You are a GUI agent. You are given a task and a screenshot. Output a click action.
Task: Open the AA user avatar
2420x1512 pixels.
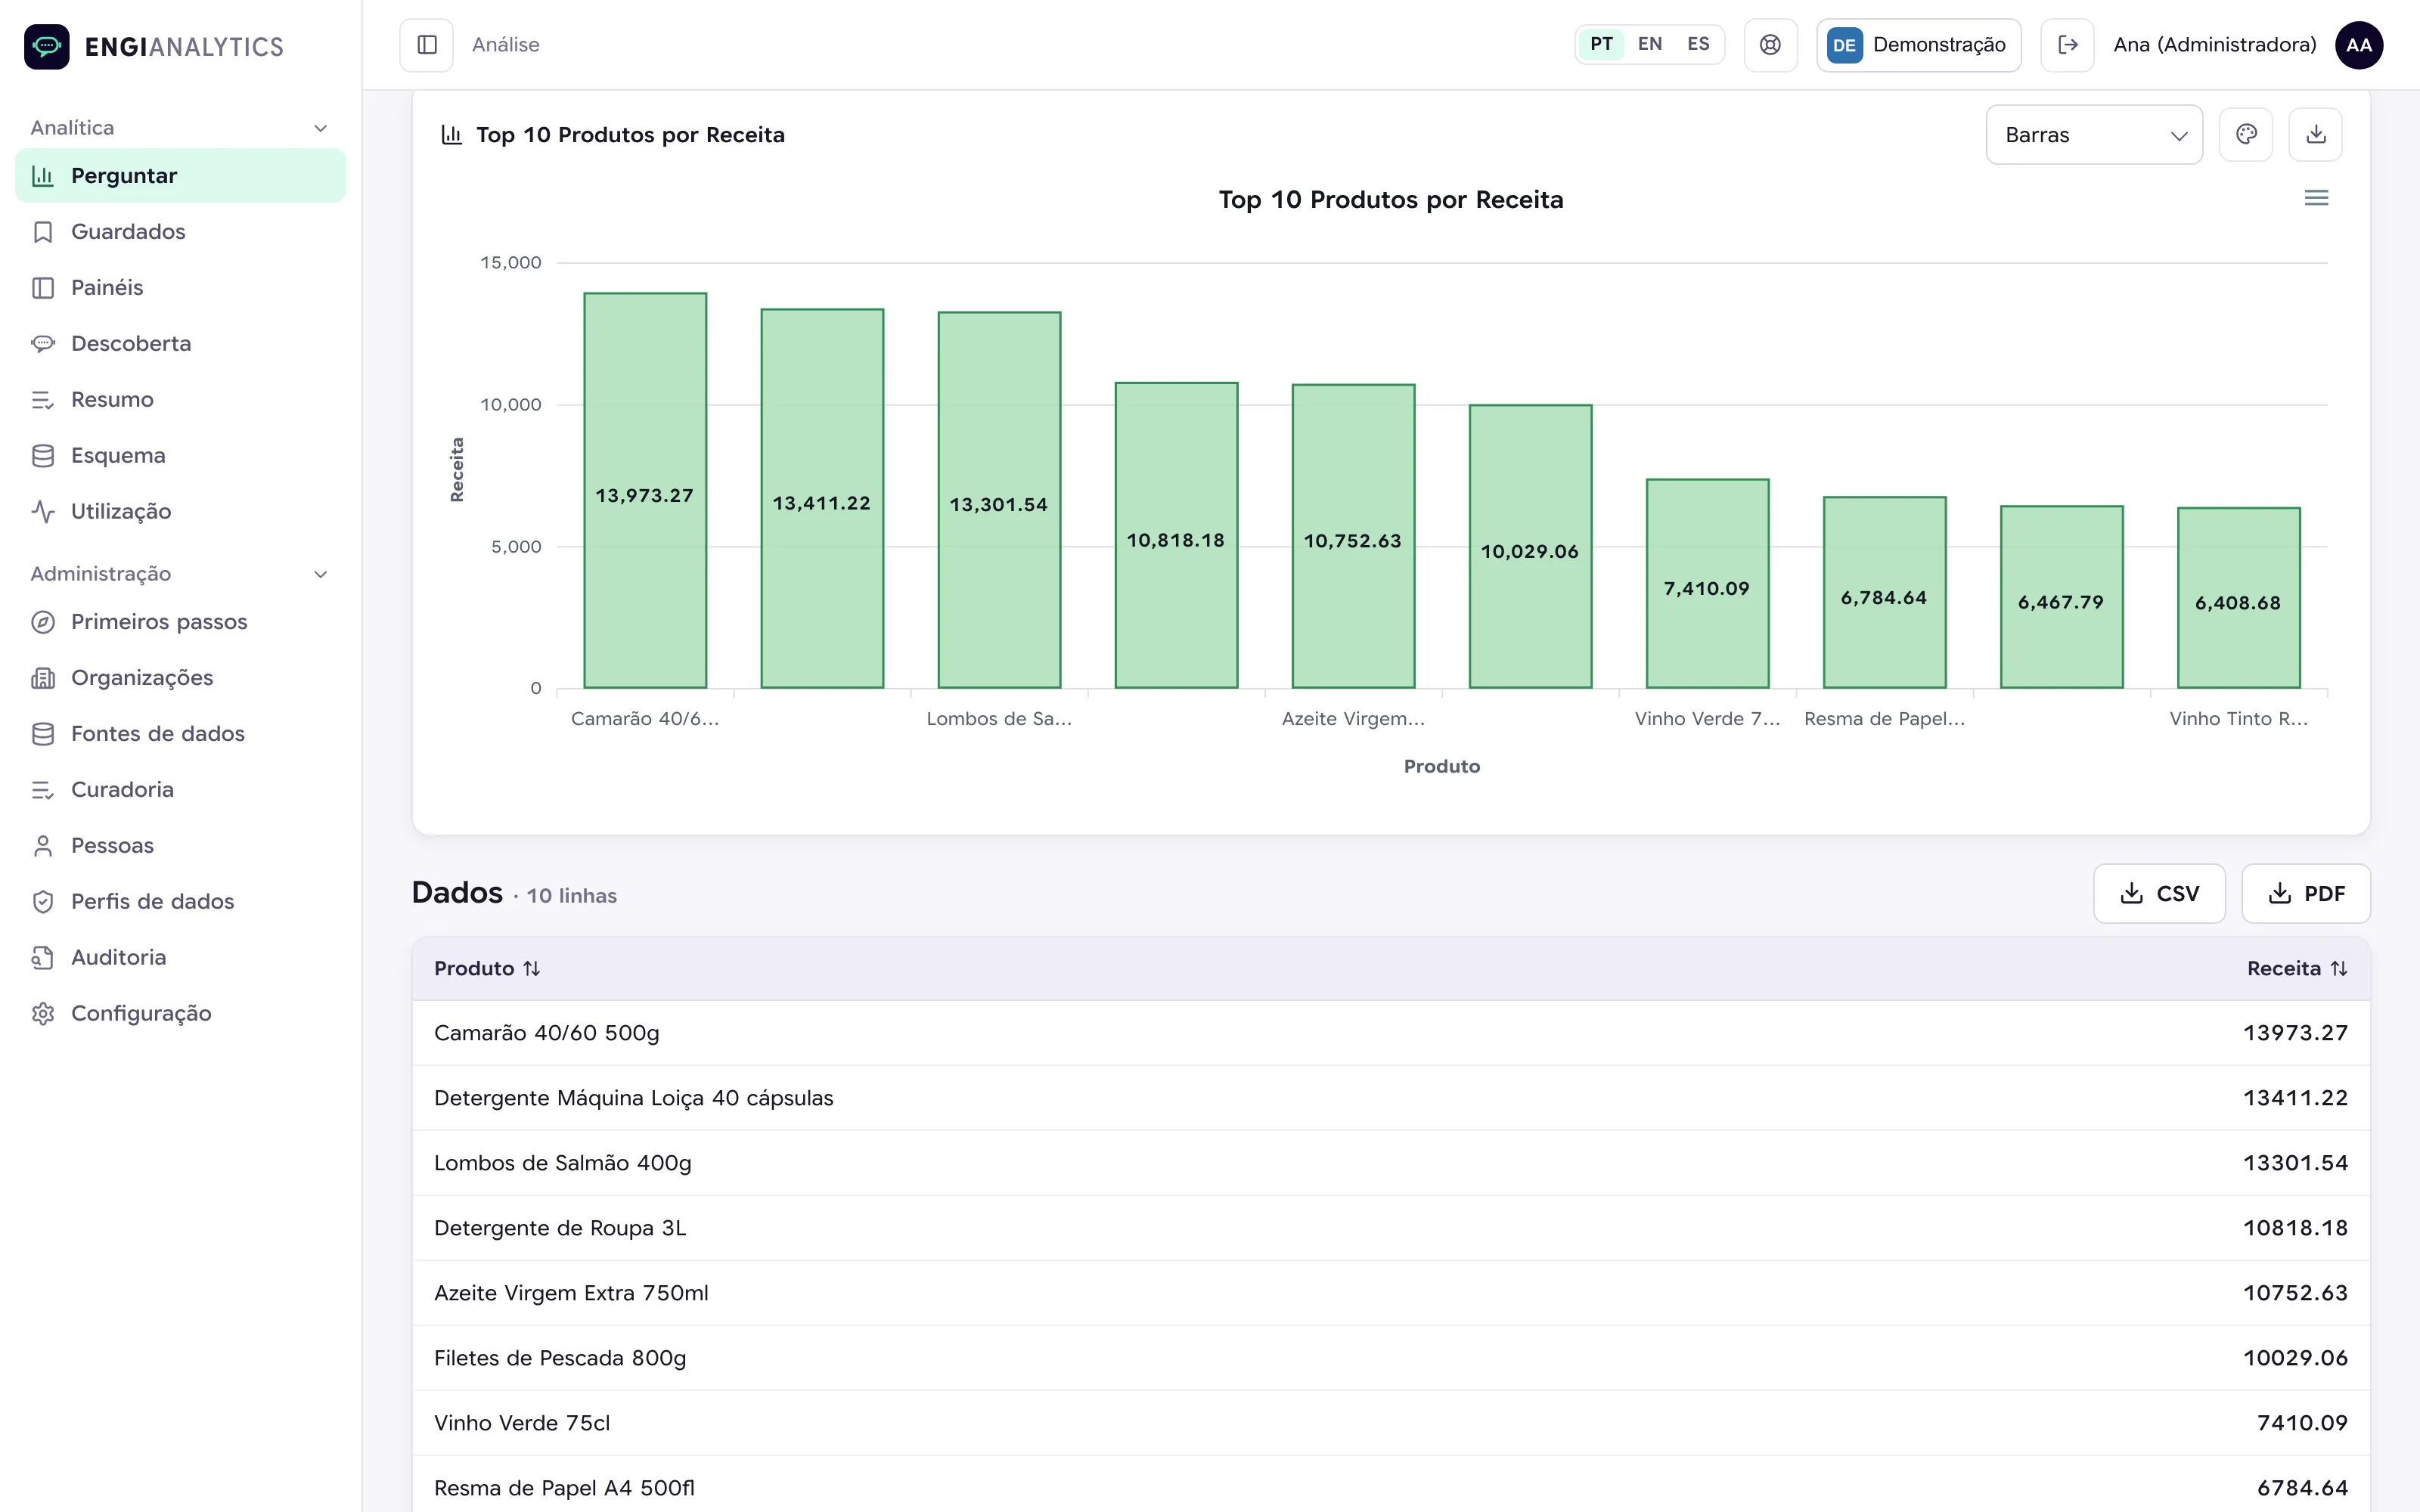point(2358,45)
